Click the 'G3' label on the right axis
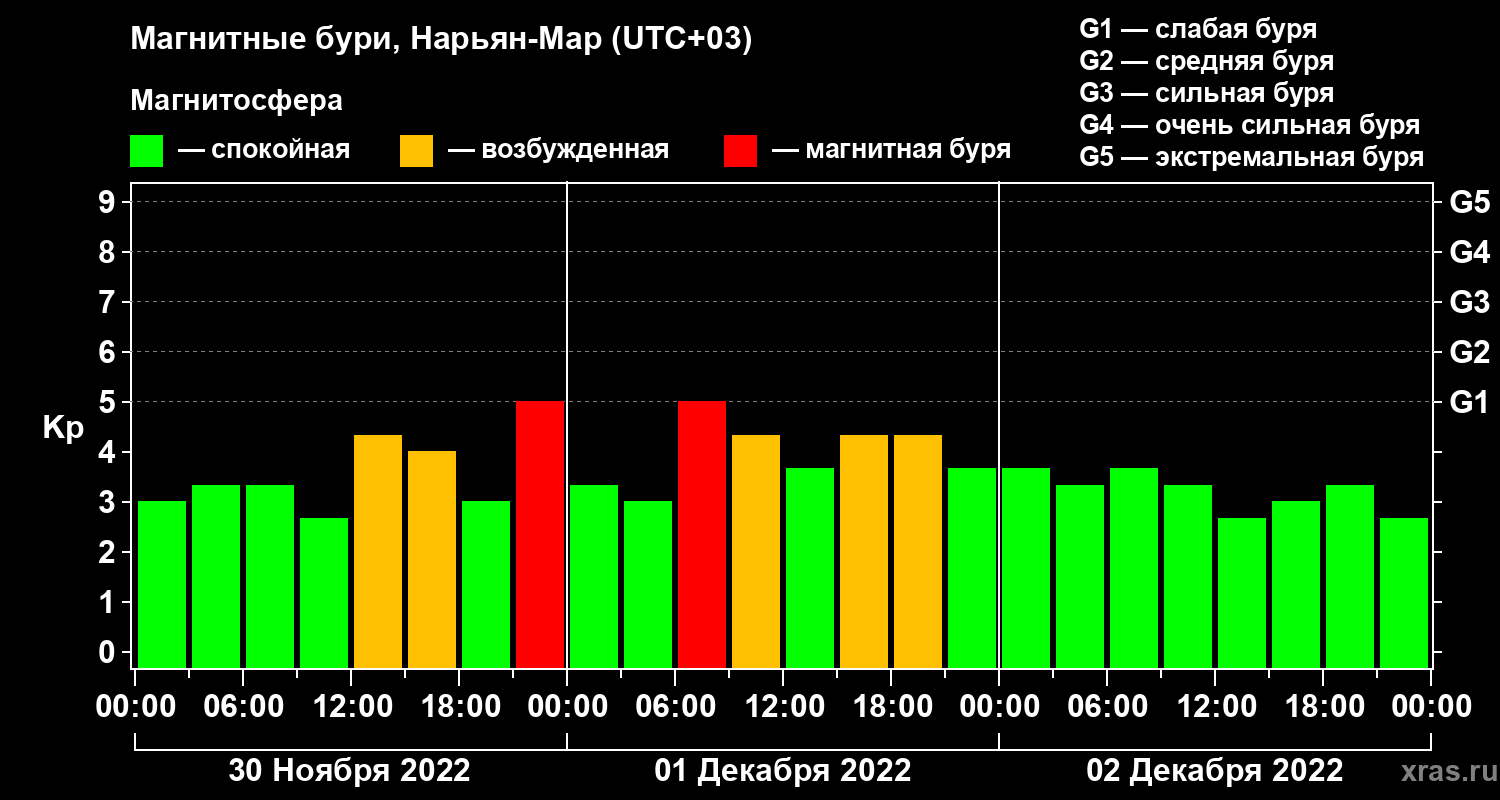Image resolution: width=1500 pixels, height=800 pixels. coord(1469,302)
